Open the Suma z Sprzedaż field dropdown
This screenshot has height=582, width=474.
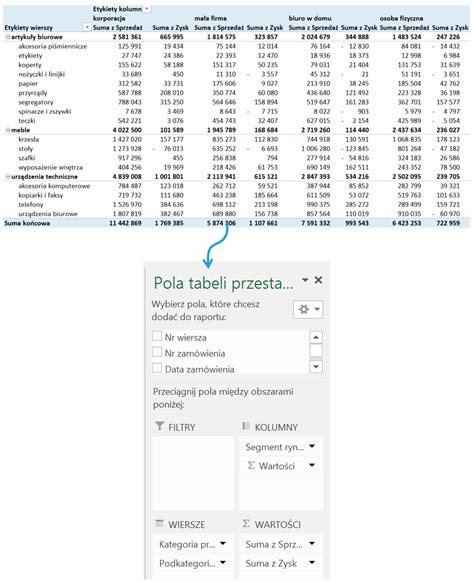pos(312,544)
